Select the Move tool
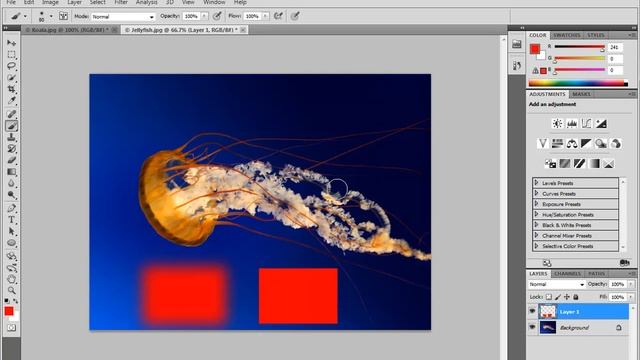Viewport: 640px width, 360px height. point(11,42)
